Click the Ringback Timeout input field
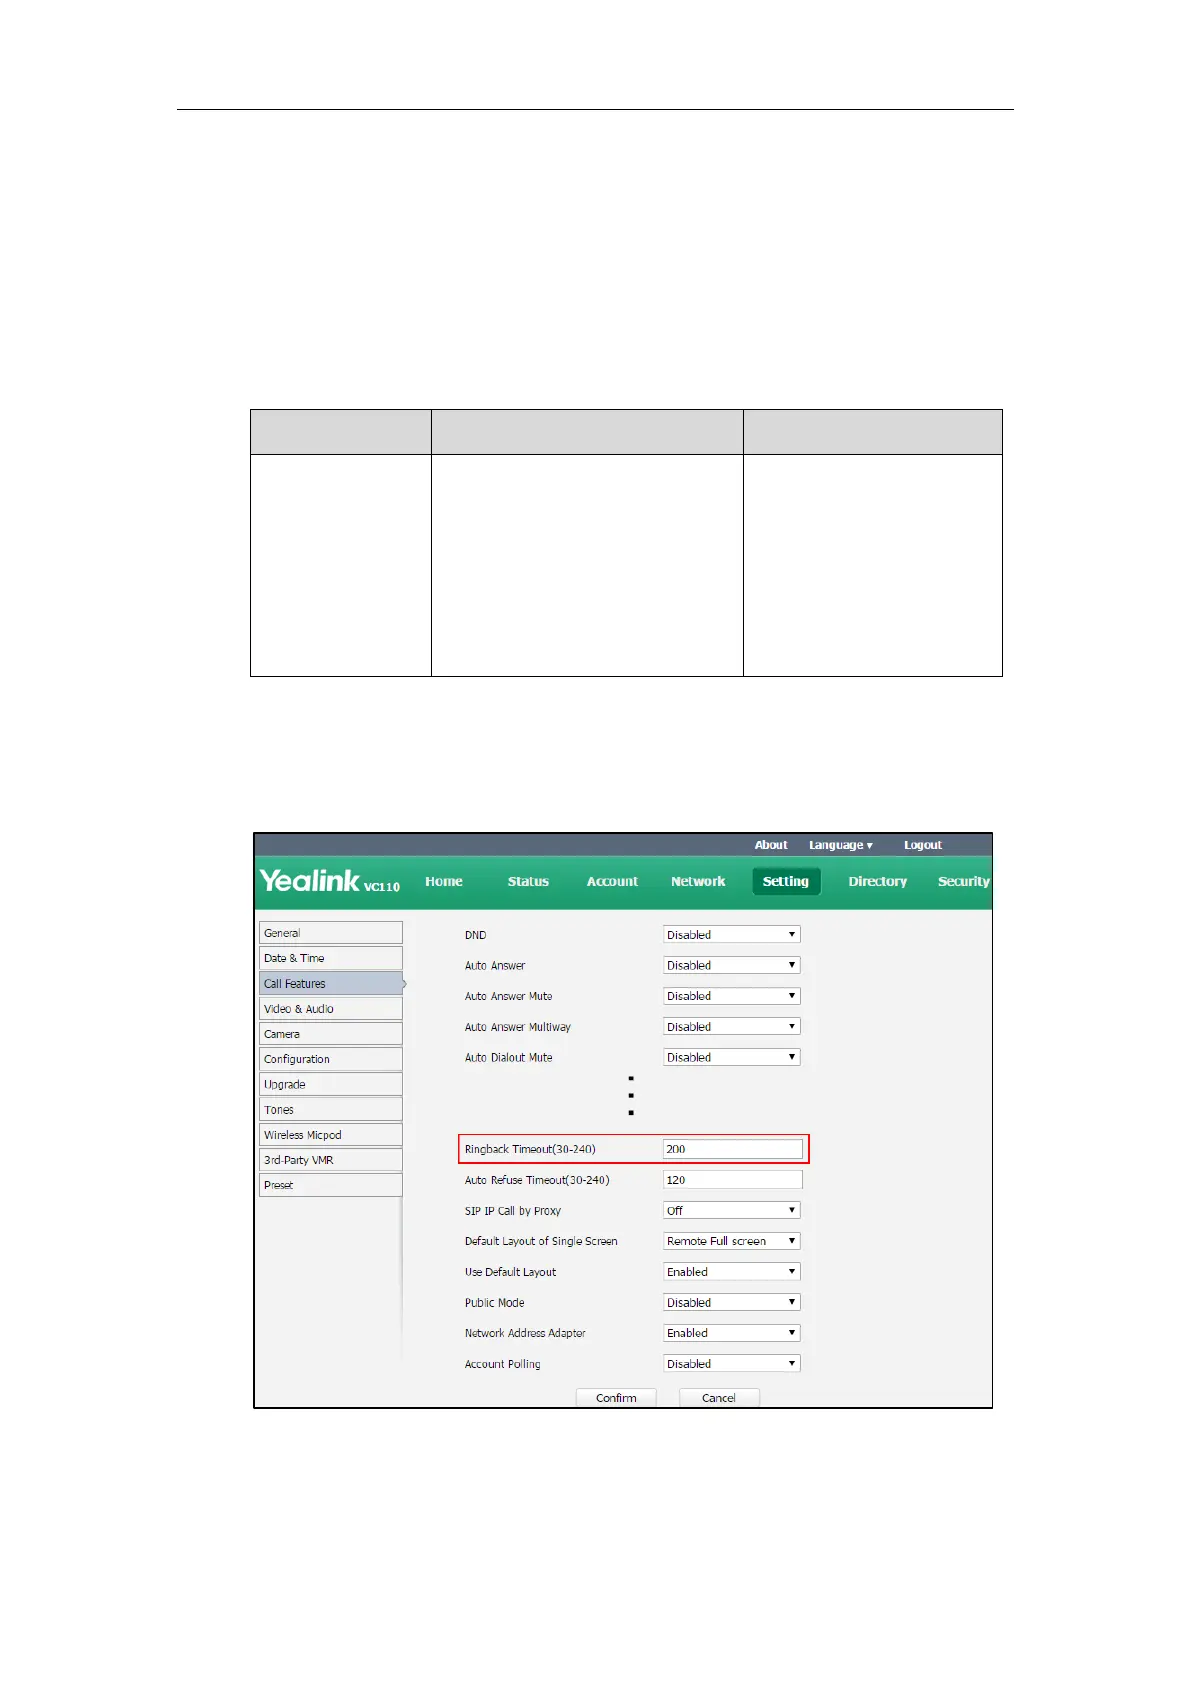 tap(733, 1149)
